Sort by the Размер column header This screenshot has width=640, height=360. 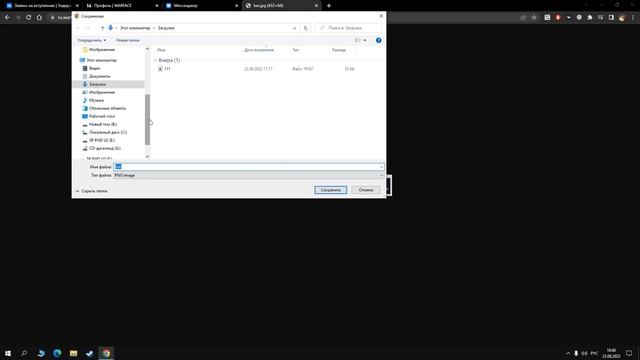[339, 50]
